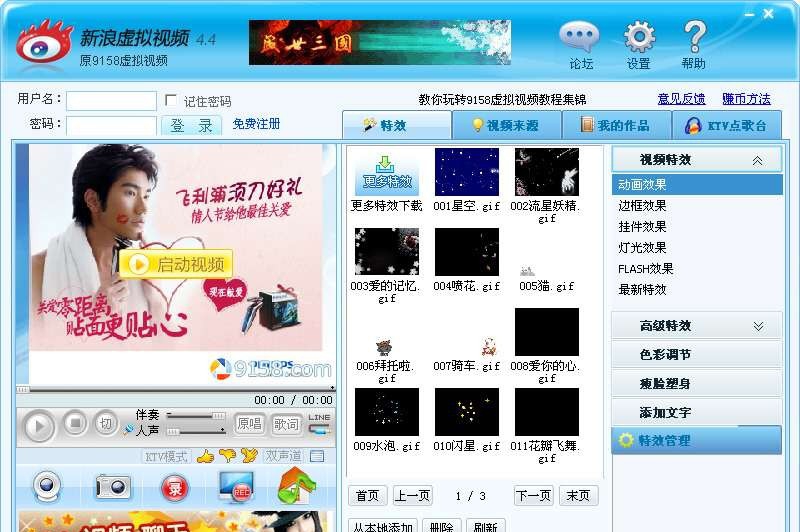Toggle the 原唱 original vocal button
800x532 pixels.
click(249, 424)
